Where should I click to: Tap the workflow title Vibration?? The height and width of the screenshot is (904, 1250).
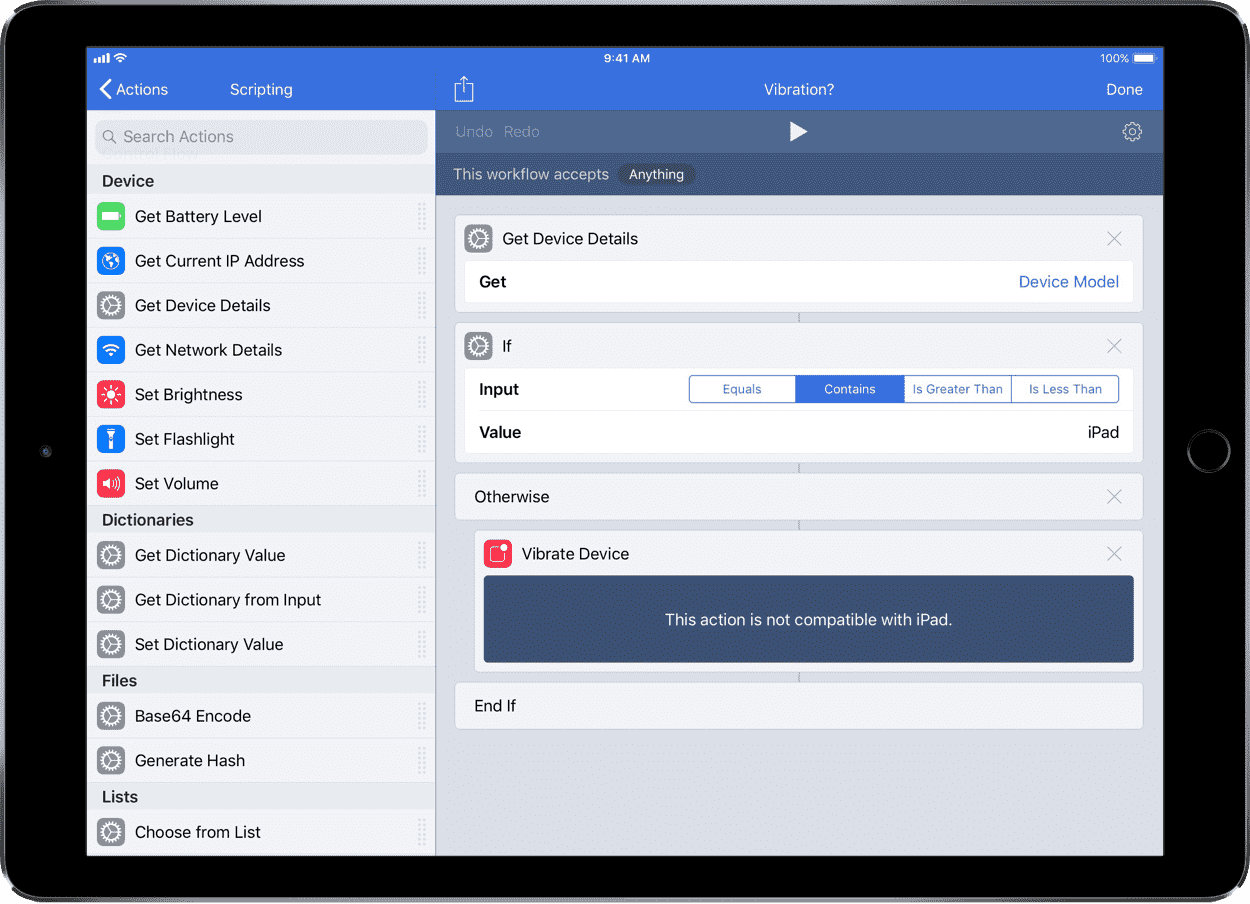799,89
